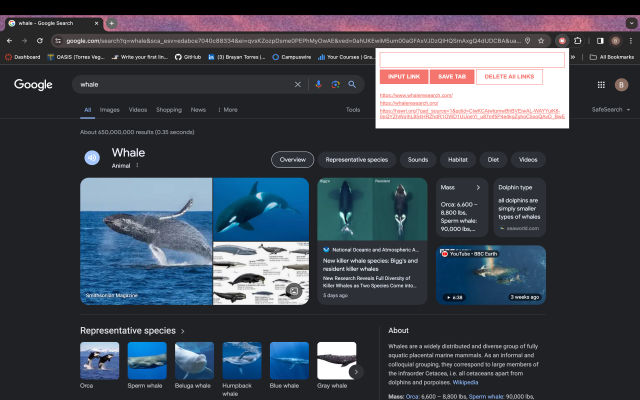Select the Habitat chip

pyautogui.click(x=458, y=160)
